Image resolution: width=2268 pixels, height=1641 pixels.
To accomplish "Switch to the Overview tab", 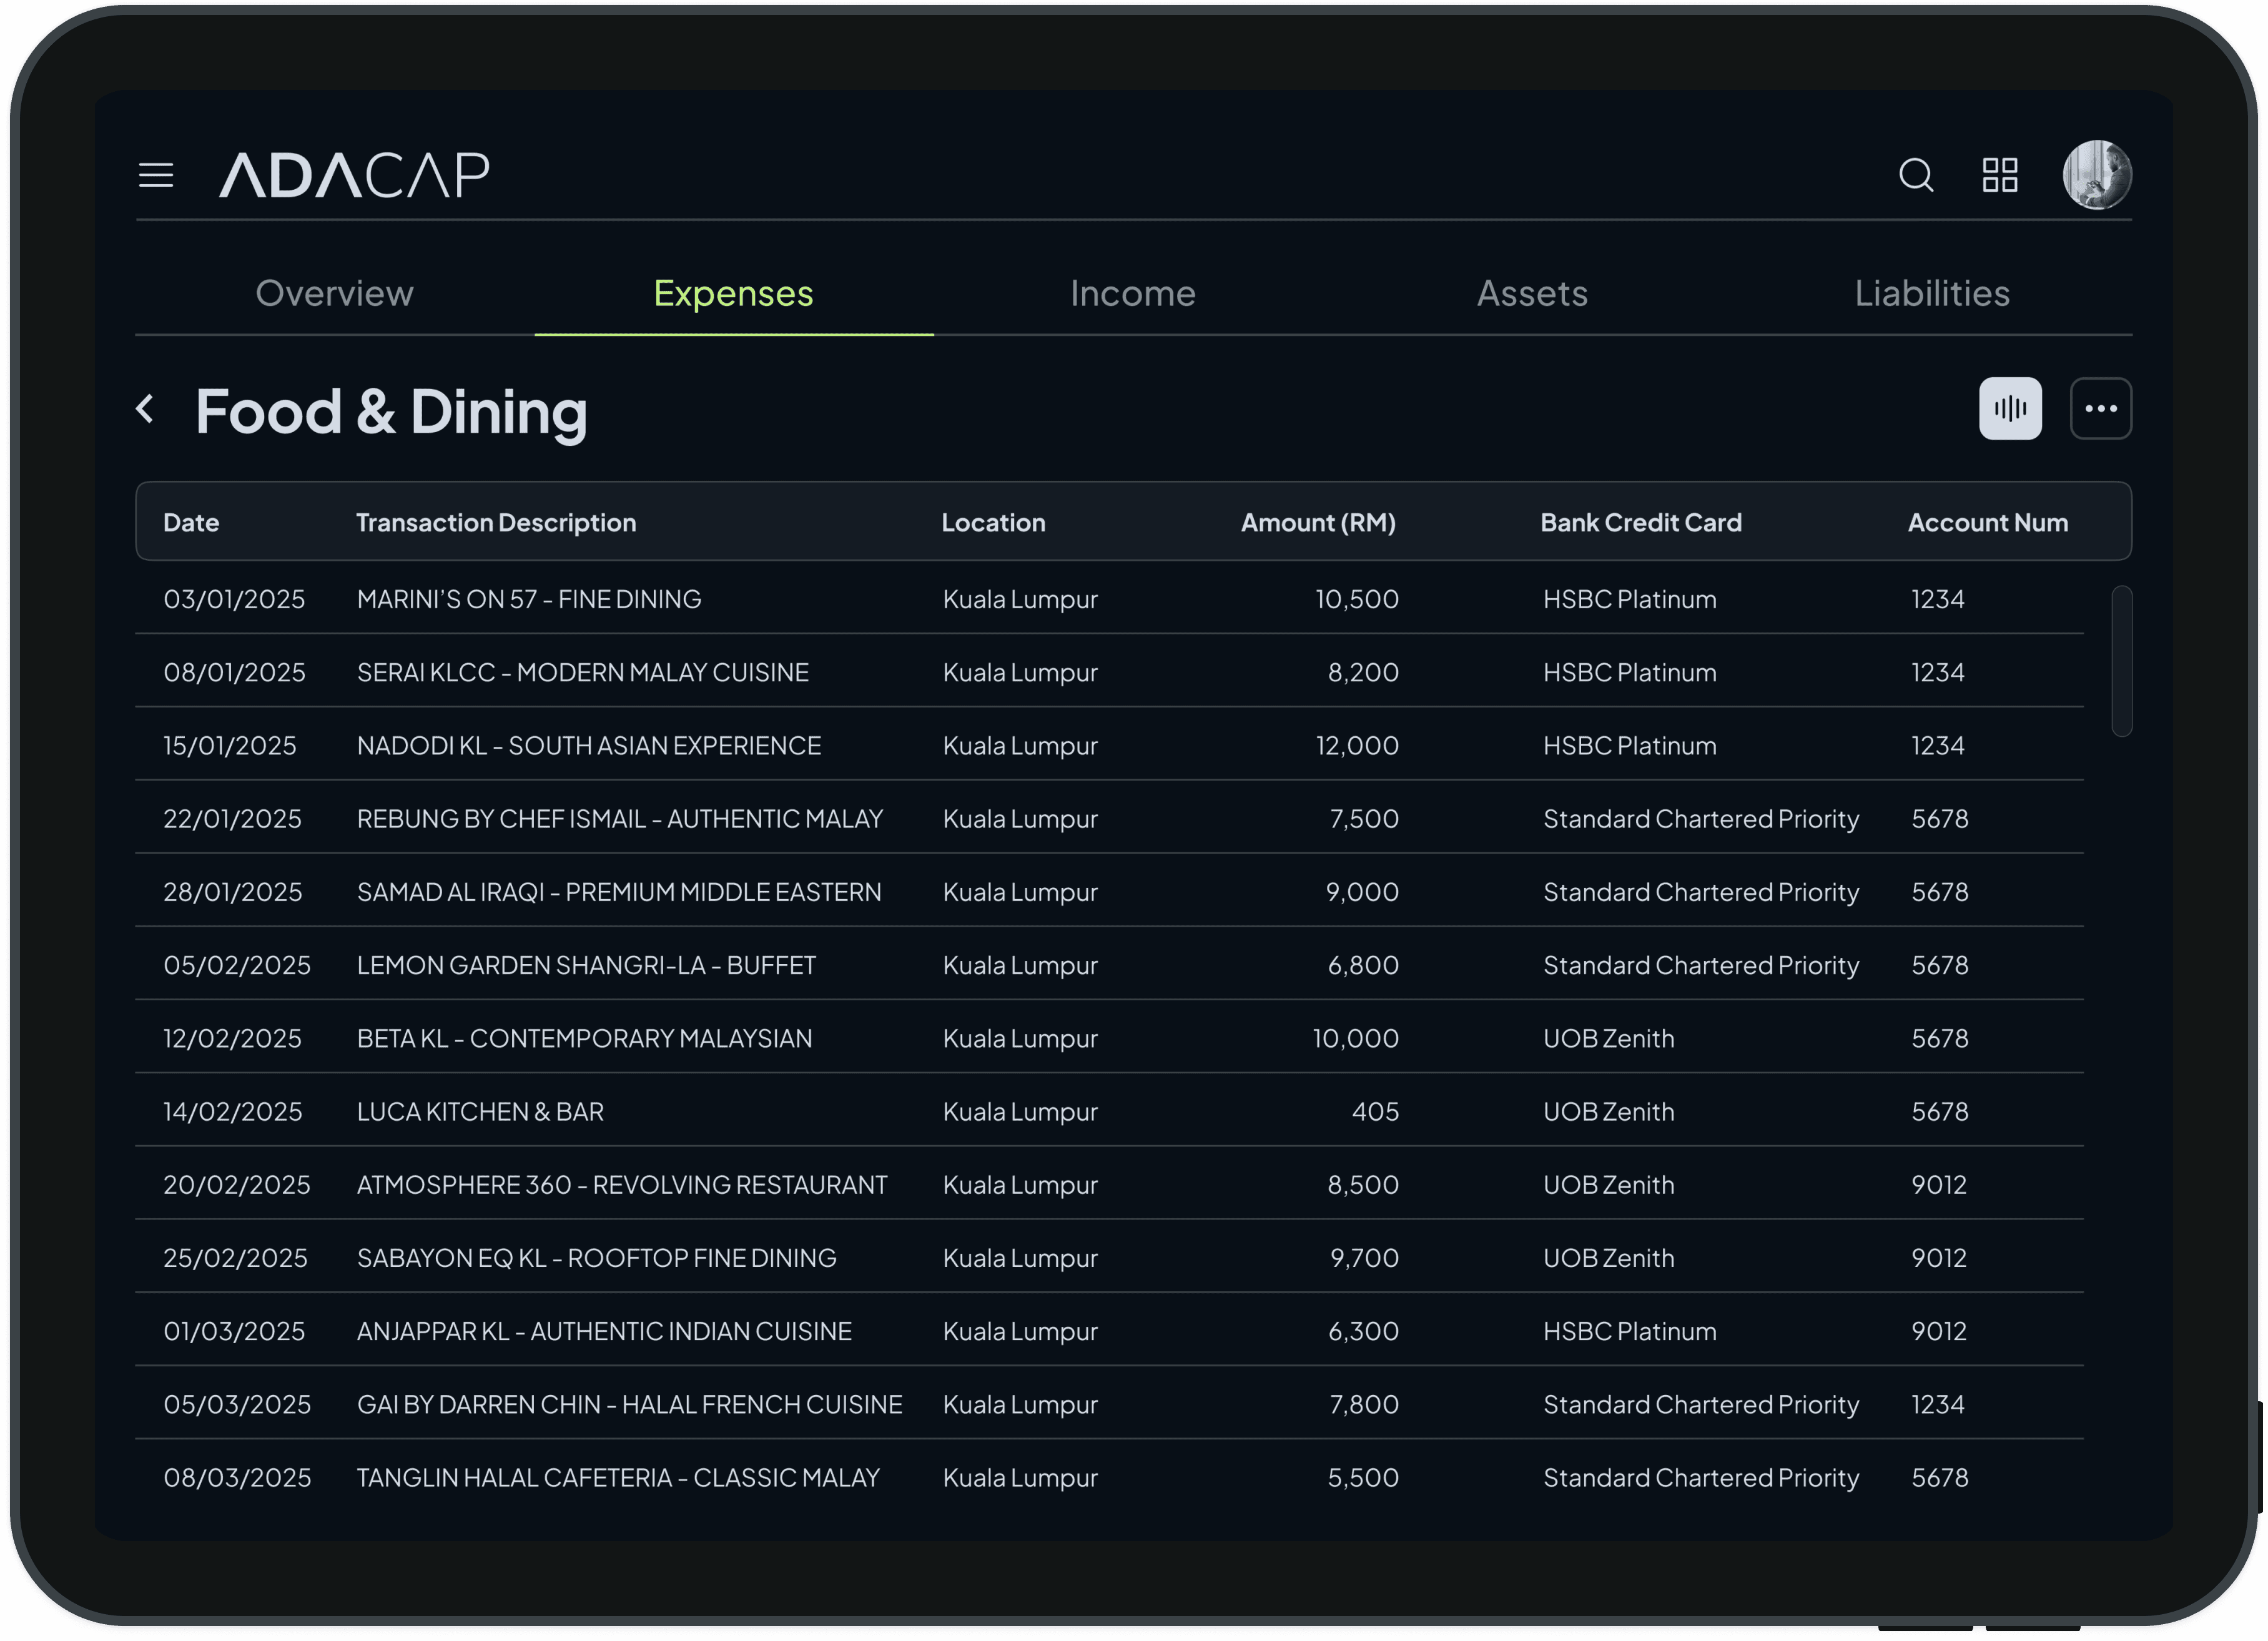I will point(334,293).
